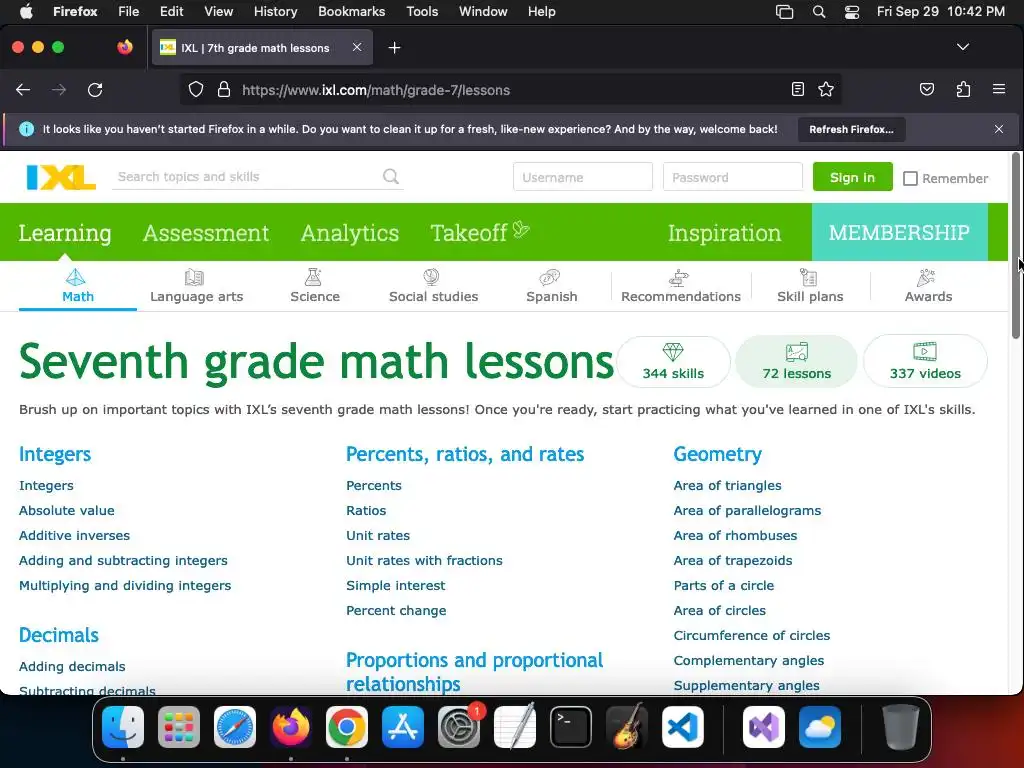Open Skill plans section
Screen dimensions: 1024x768
tap(810, 286)
